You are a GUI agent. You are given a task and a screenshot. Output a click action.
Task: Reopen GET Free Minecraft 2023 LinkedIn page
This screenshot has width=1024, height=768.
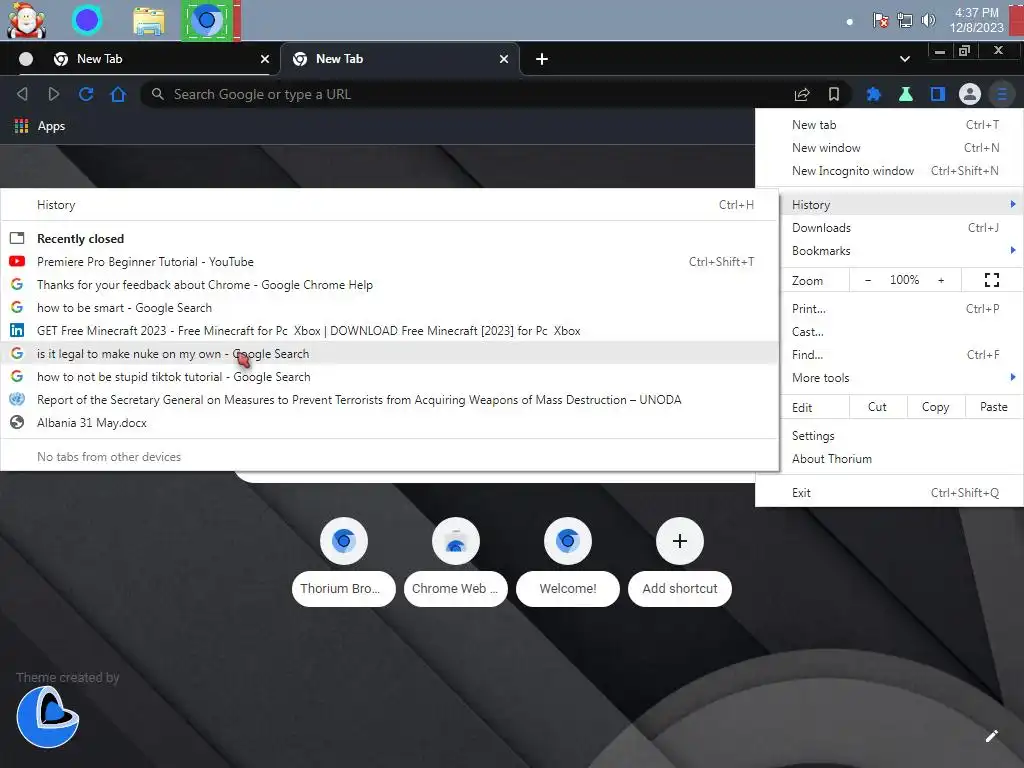389,330
